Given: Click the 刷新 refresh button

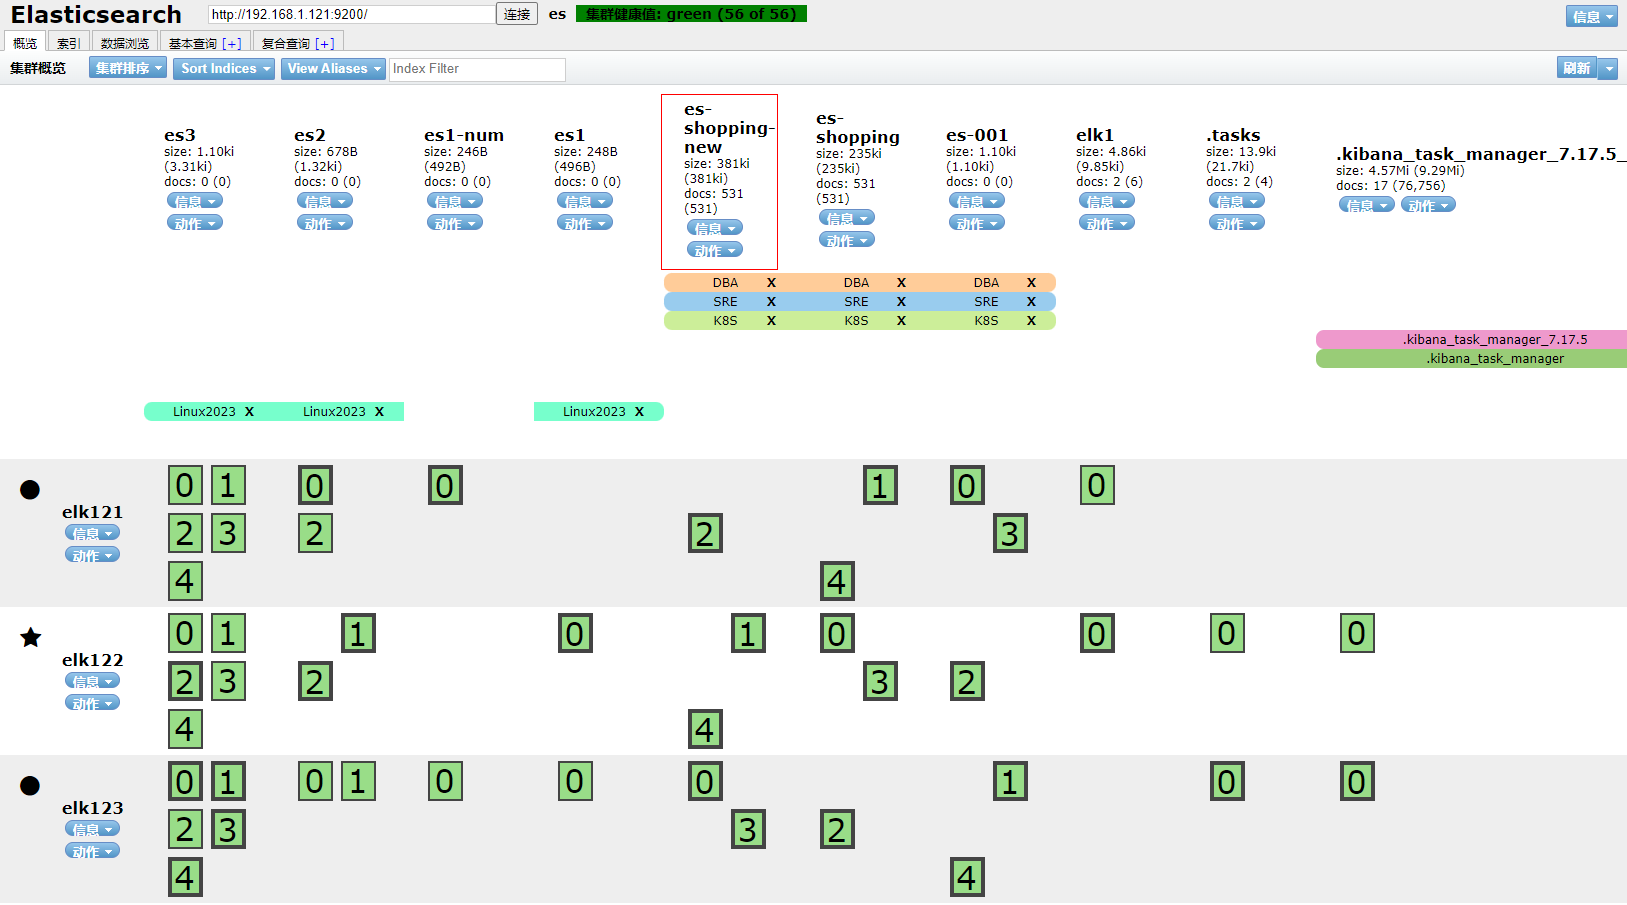Looking at the screenshot, I should pyautogui.click(x=1576, y=68).
